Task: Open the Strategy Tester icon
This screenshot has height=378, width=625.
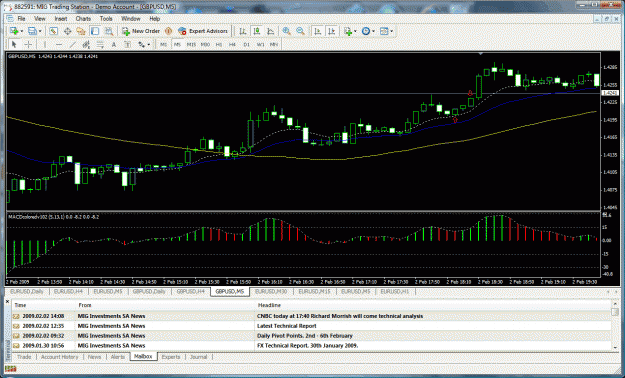Action: 108,31
